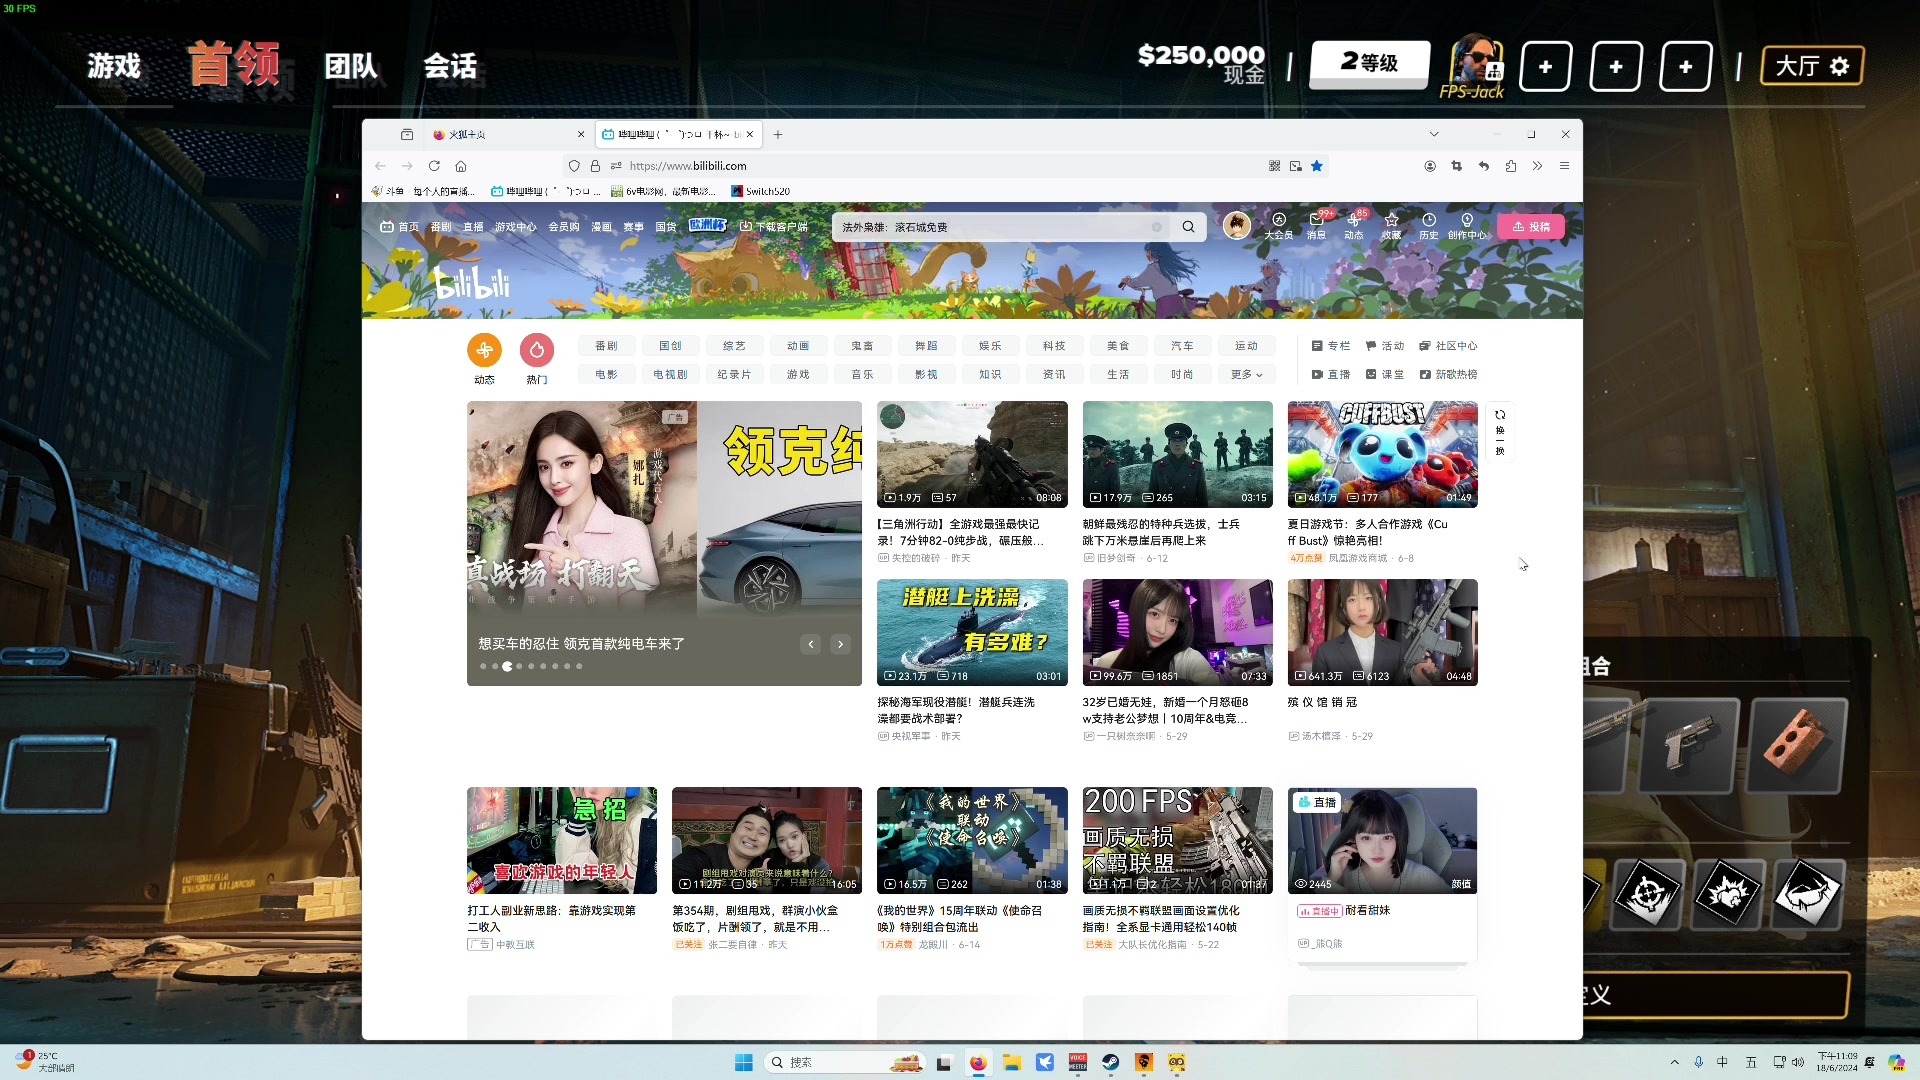Image resolution: width=1920 pixels, height=1080 pixels.
Task: Open 下载客户端 link in bilibili header
Action: [774, 227]
